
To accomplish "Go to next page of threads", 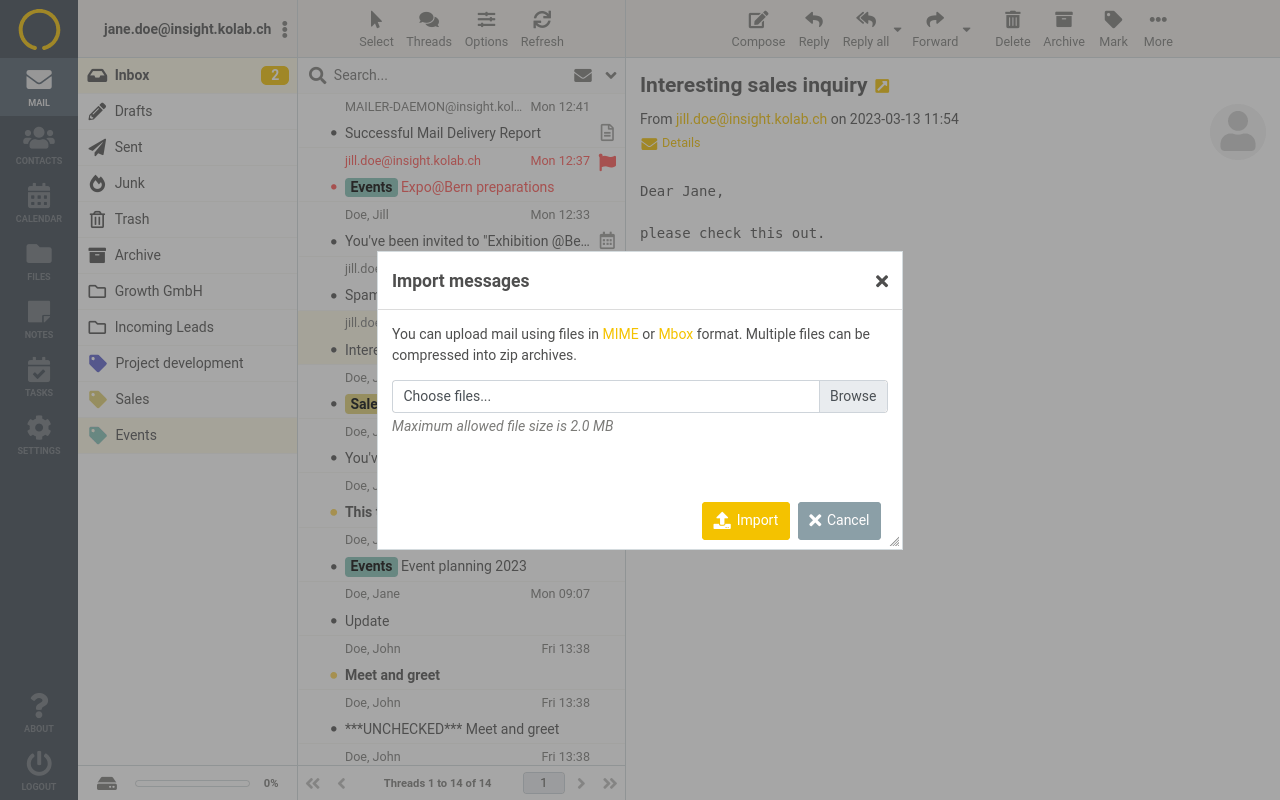I will pyautogui.click(x=581, y=783).
